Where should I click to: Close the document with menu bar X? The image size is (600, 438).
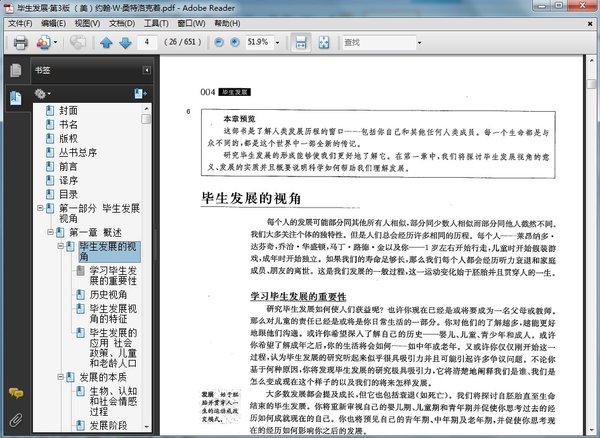point(590,24)
